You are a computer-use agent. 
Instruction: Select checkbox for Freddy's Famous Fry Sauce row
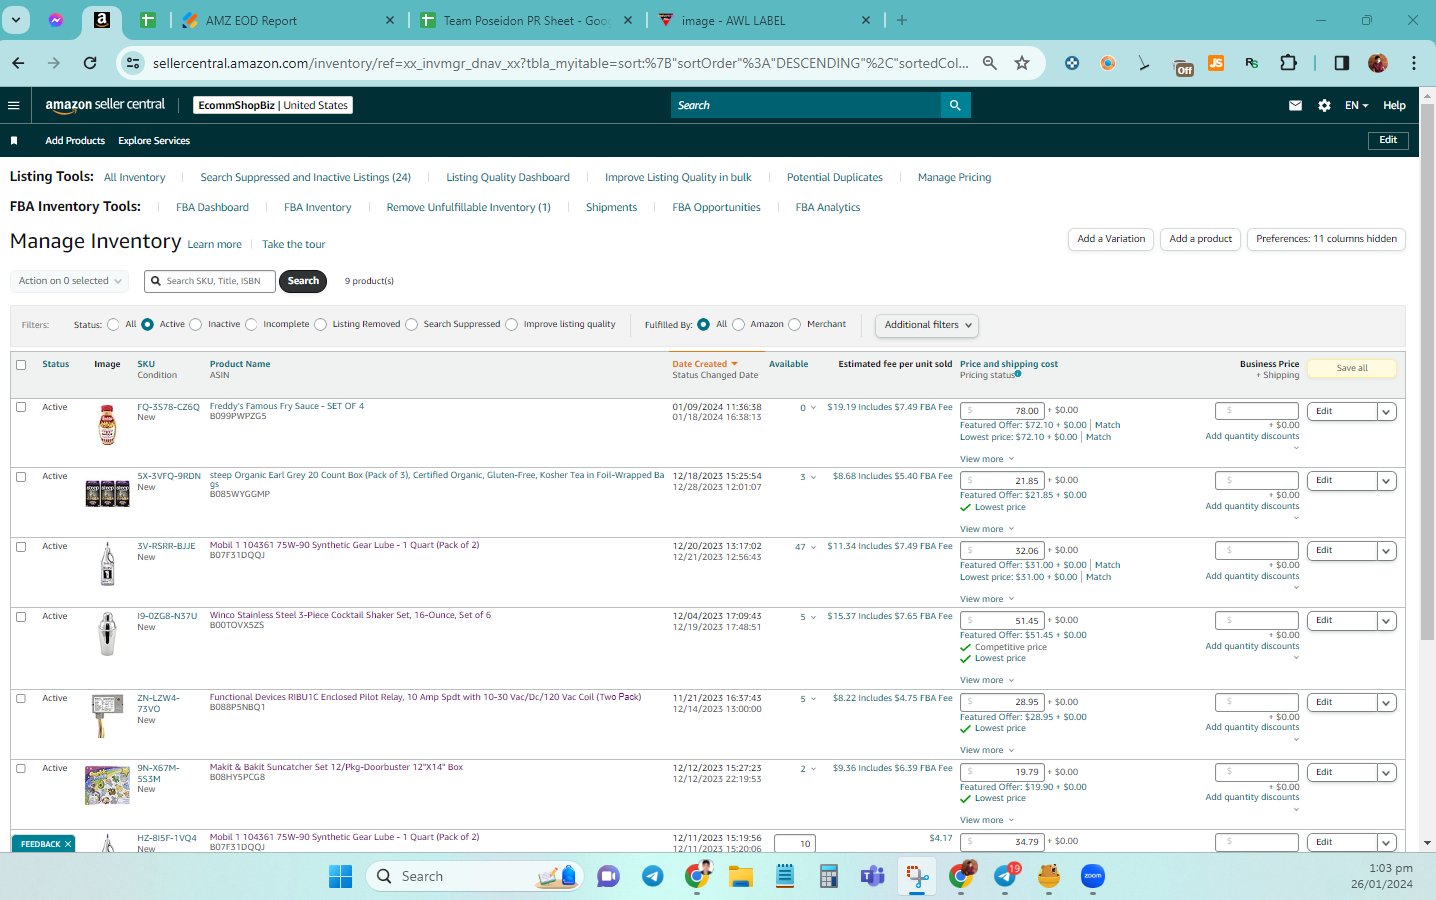tap(21, 407)
